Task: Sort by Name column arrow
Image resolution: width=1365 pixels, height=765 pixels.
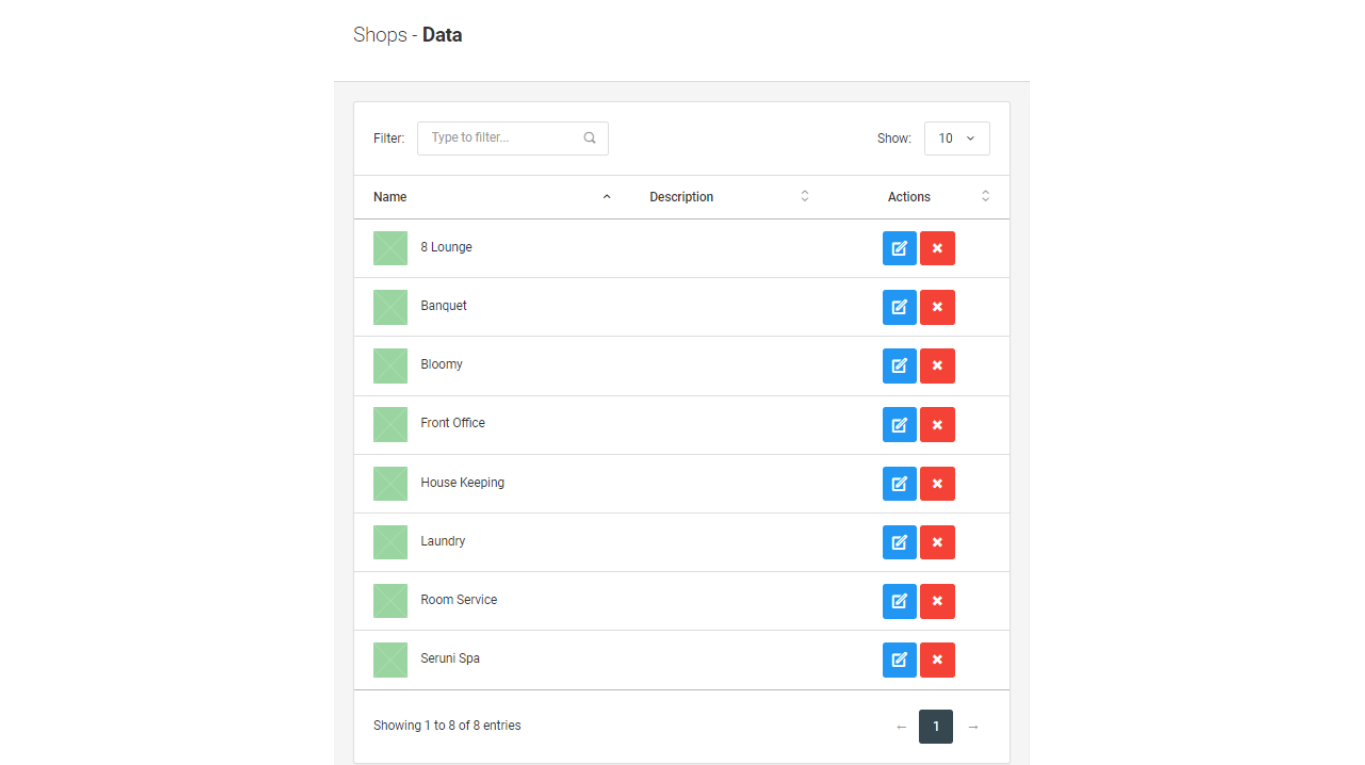Action: pos(607,197)
